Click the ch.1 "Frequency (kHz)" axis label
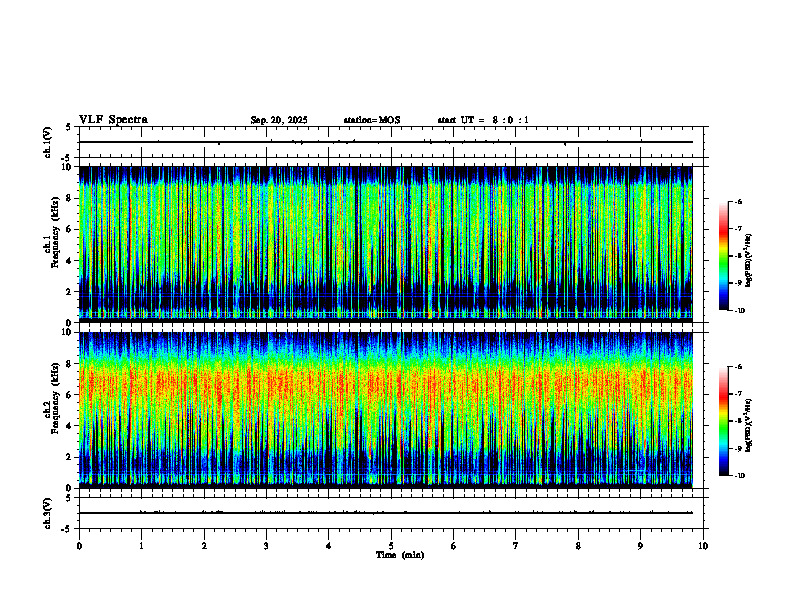Viewport: 792px width, 612px height. point(55,232)
